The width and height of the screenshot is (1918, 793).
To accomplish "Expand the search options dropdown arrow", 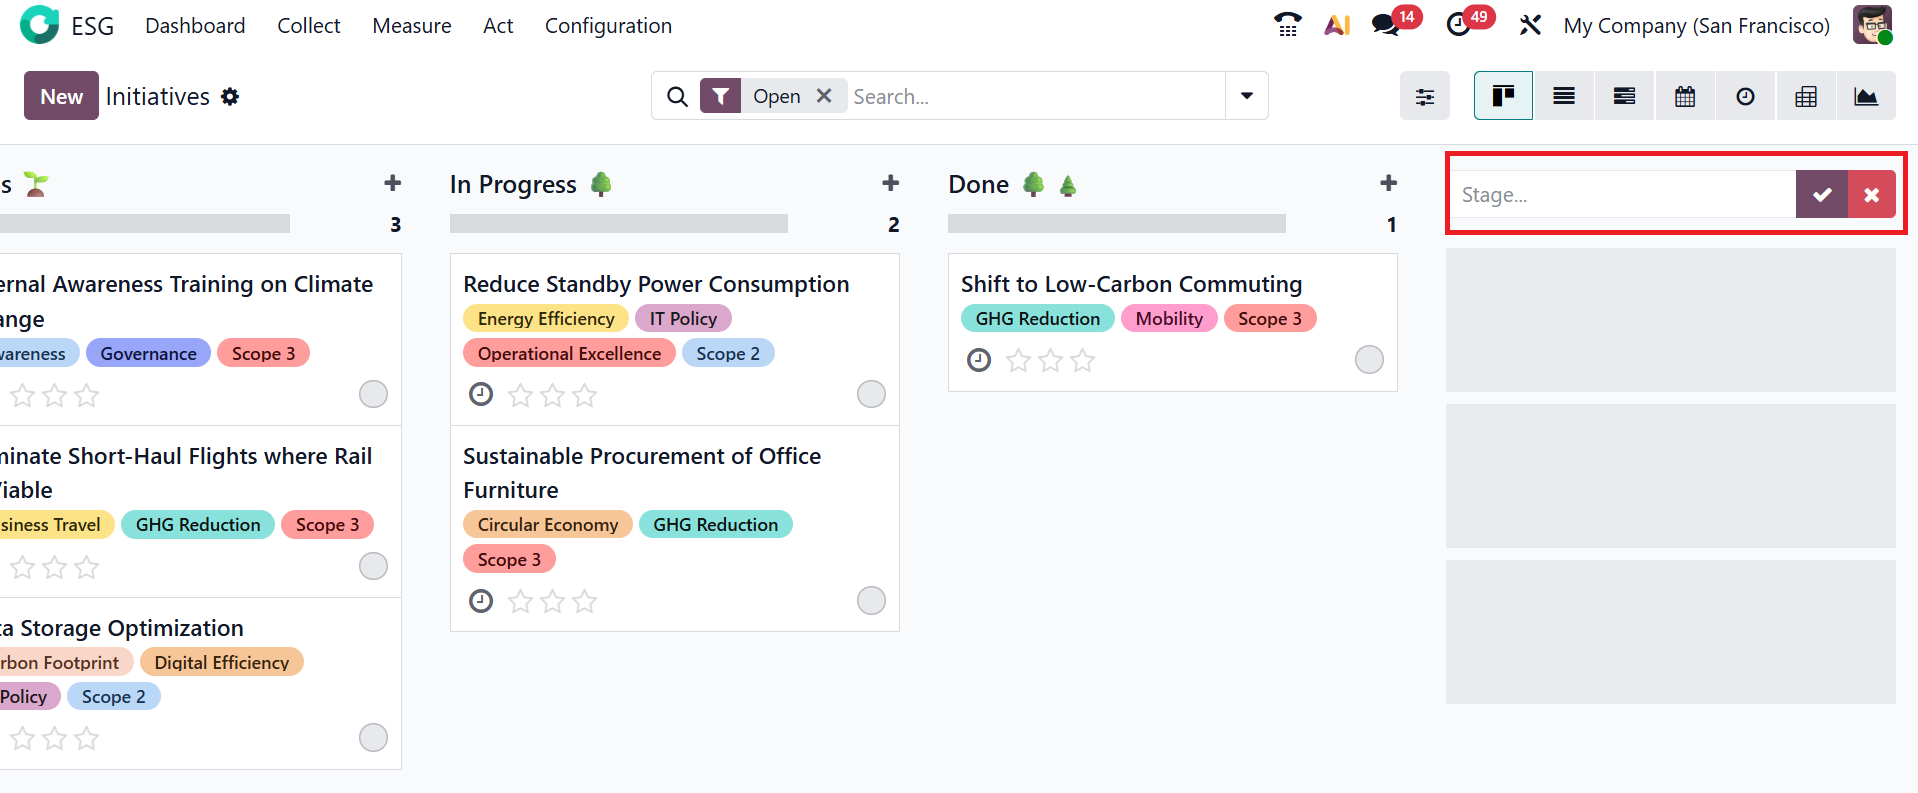I will (1247, 96).
